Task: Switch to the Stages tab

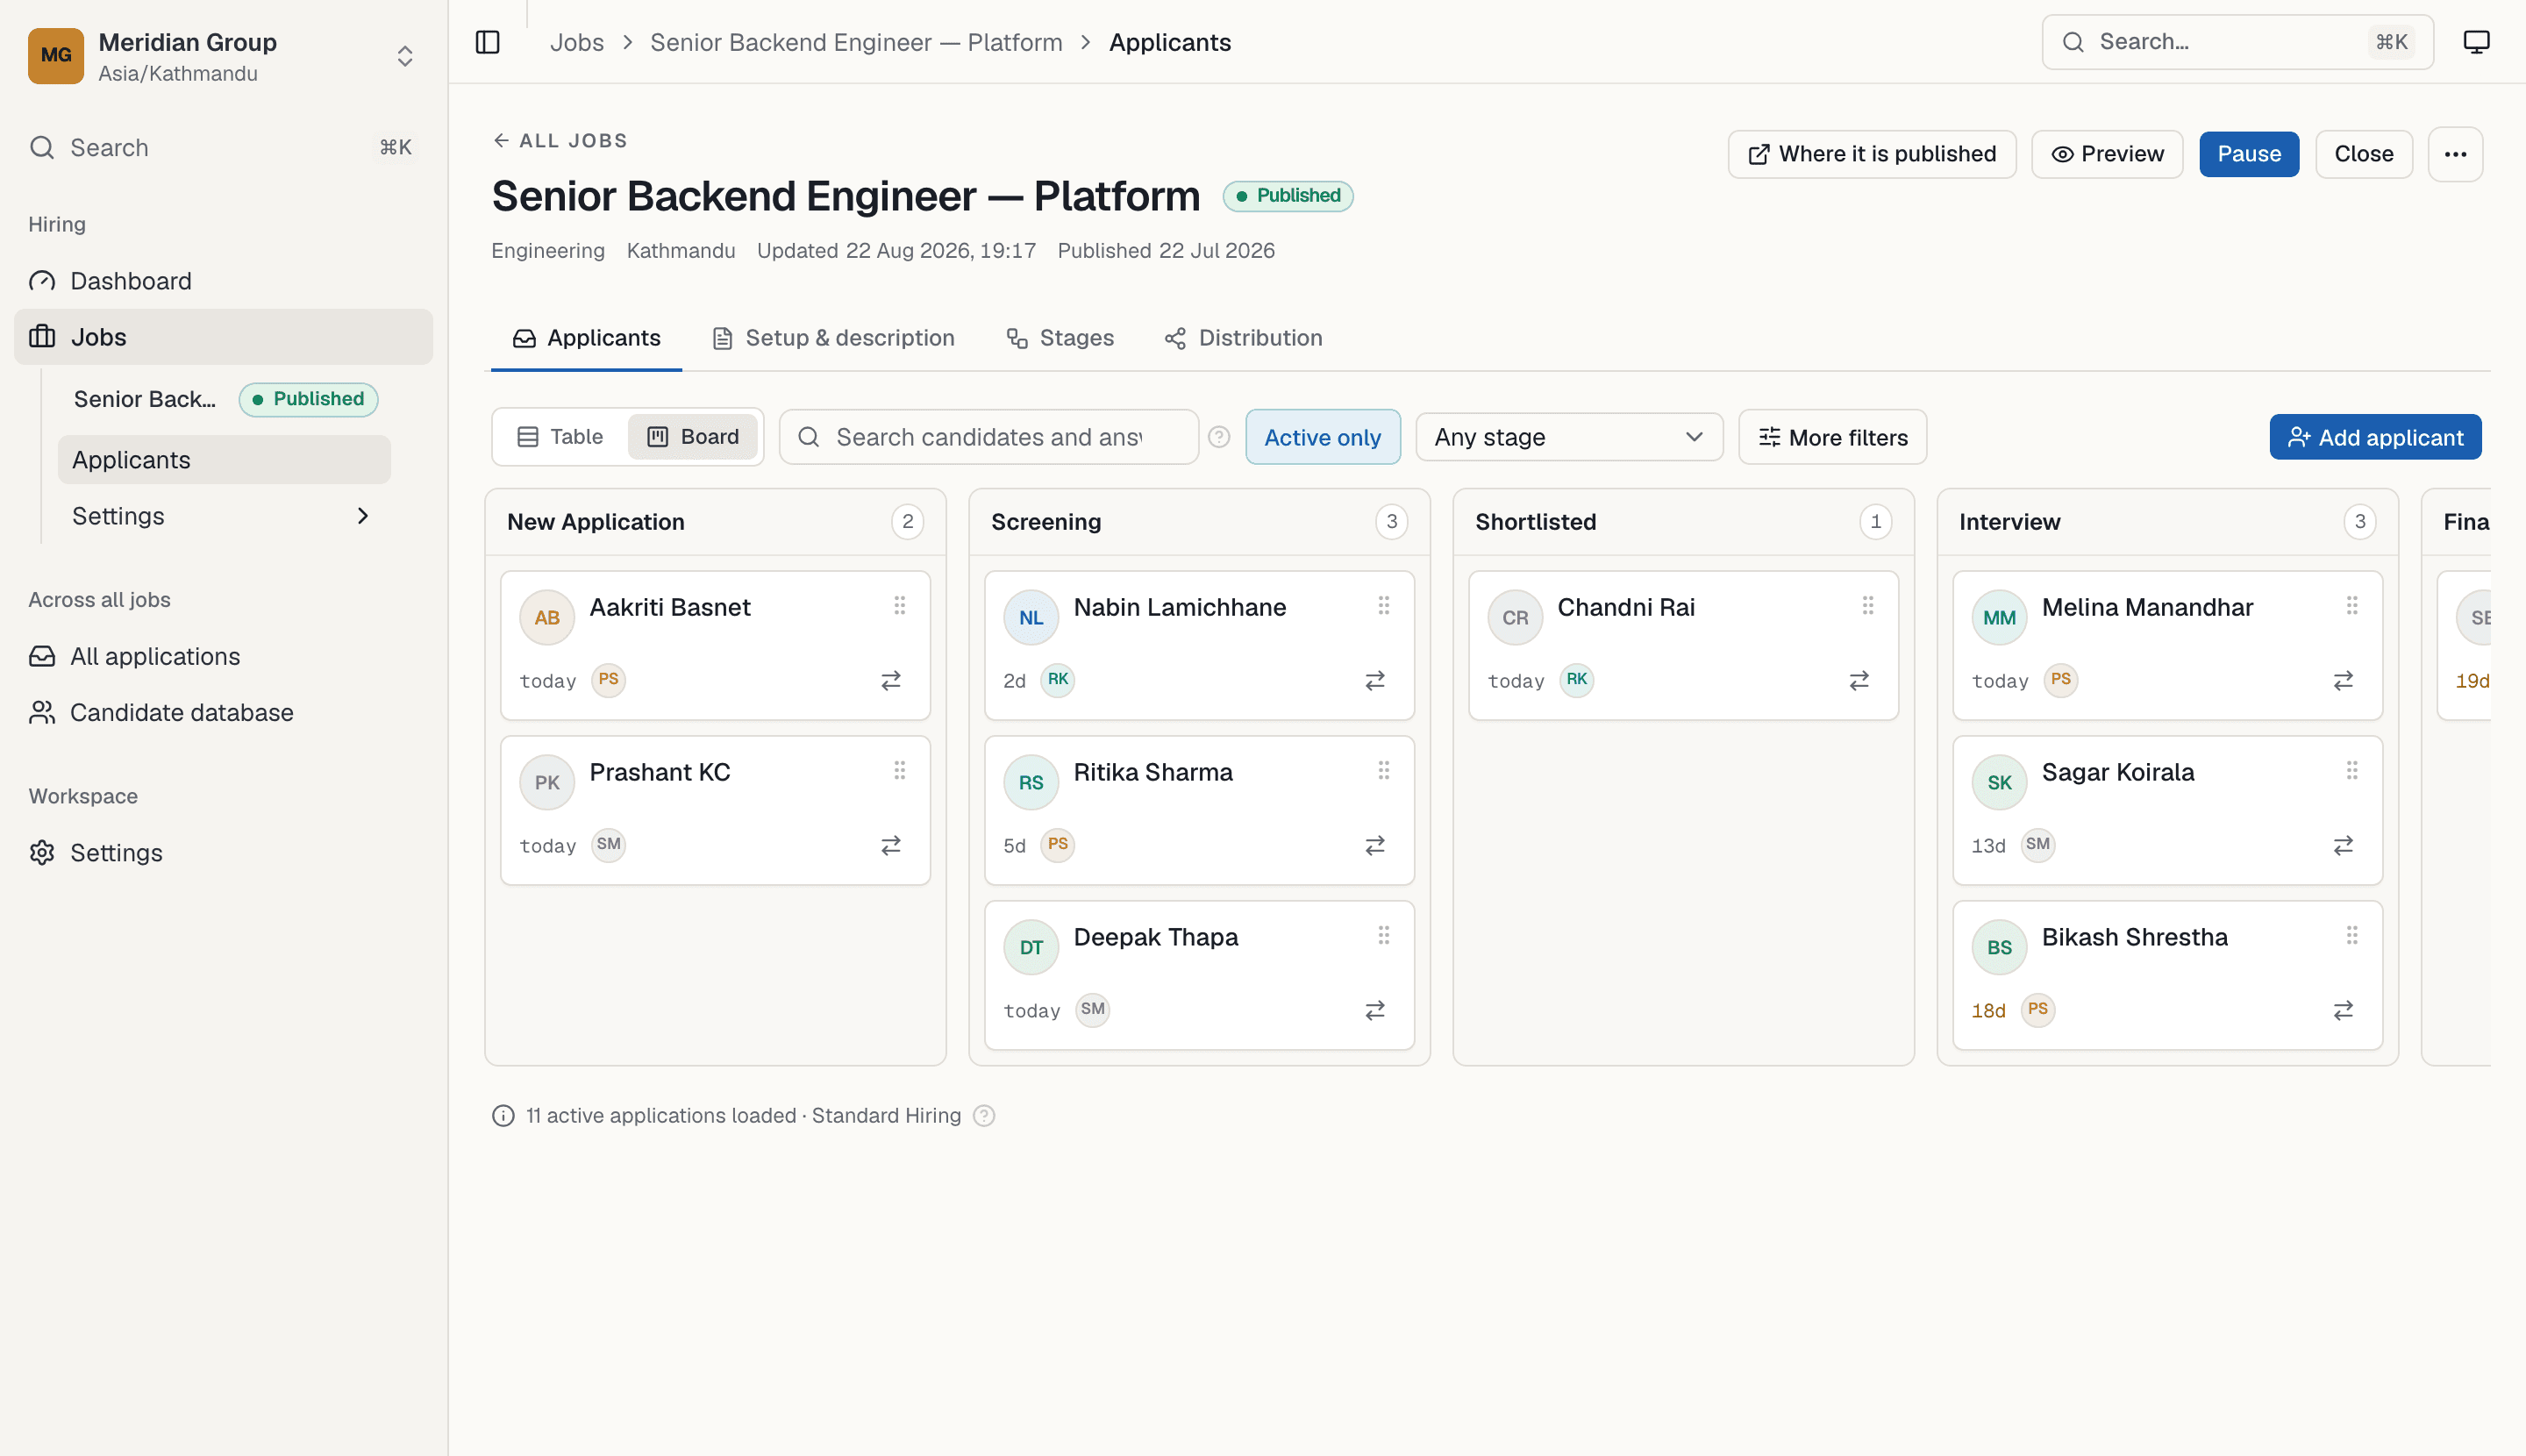Action: coord(1059,338)
